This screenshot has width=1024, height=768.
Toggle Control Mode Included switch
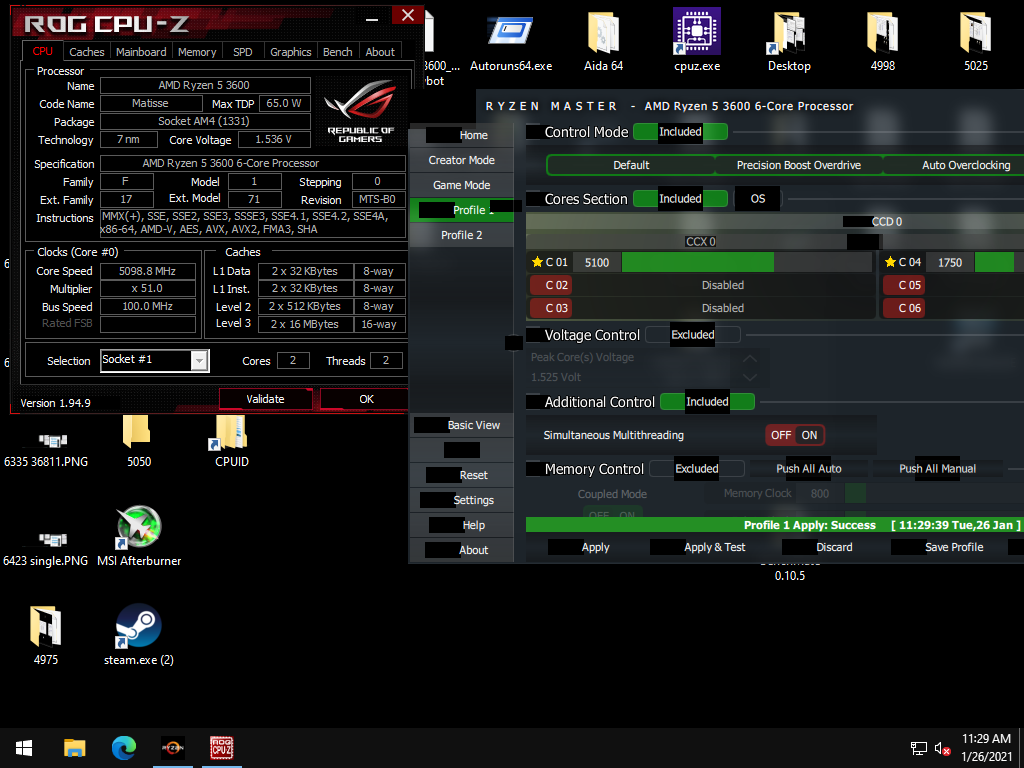[x=680, y=131]
